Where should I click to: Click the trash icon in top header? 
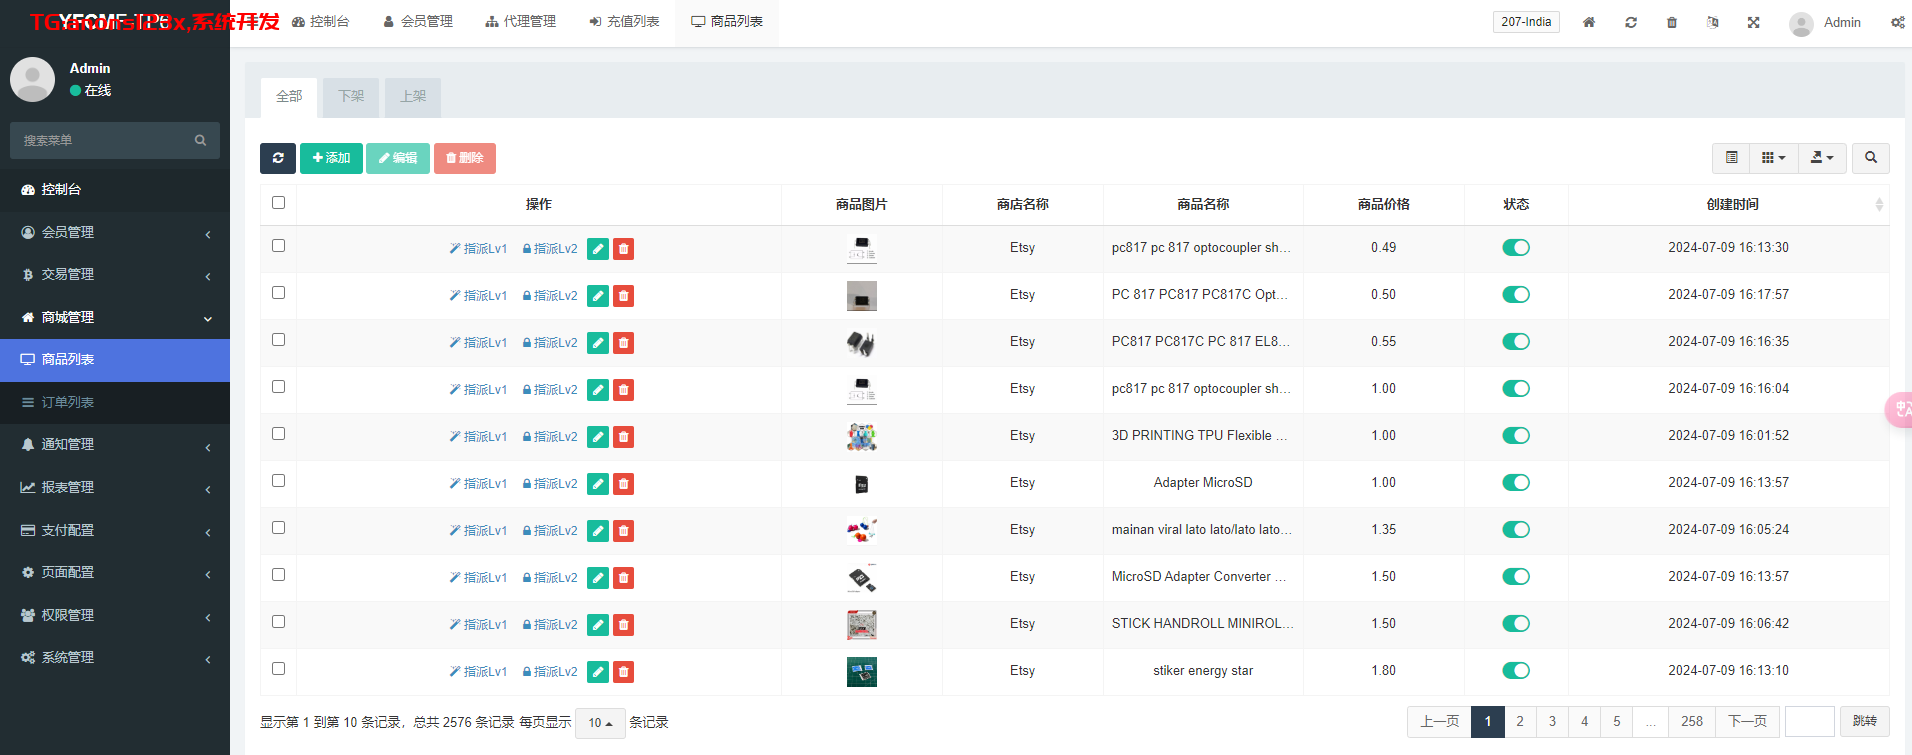point(1671,22)
